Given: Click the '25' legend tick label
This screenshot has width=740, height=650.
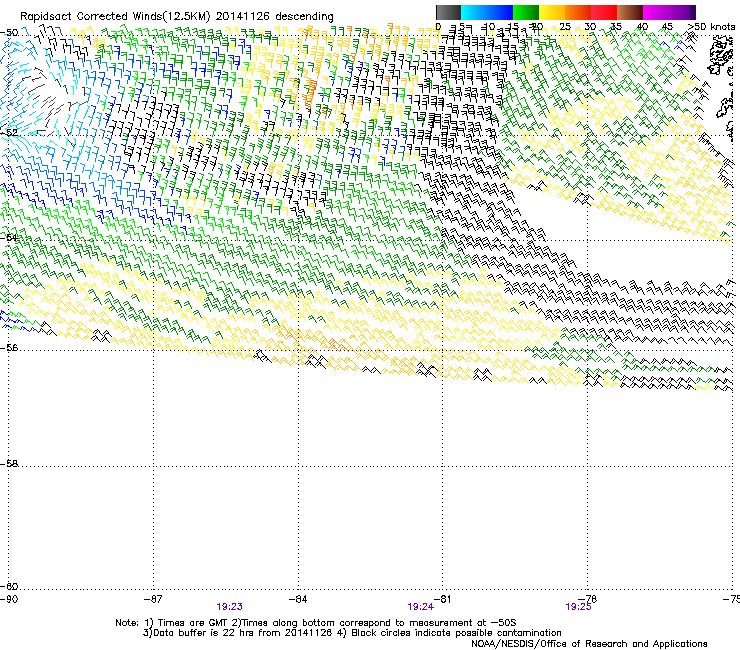Looking at the screenshot, I should [x=565, y=27].
